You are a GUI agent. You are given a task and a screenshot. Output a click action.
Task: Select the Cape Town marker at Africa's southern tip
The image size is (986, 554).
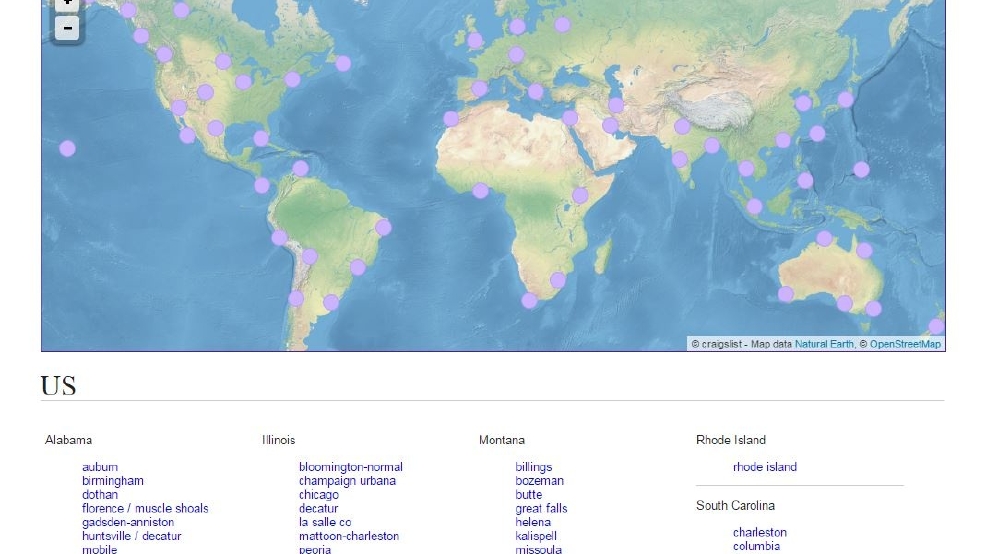click(529, 301)
